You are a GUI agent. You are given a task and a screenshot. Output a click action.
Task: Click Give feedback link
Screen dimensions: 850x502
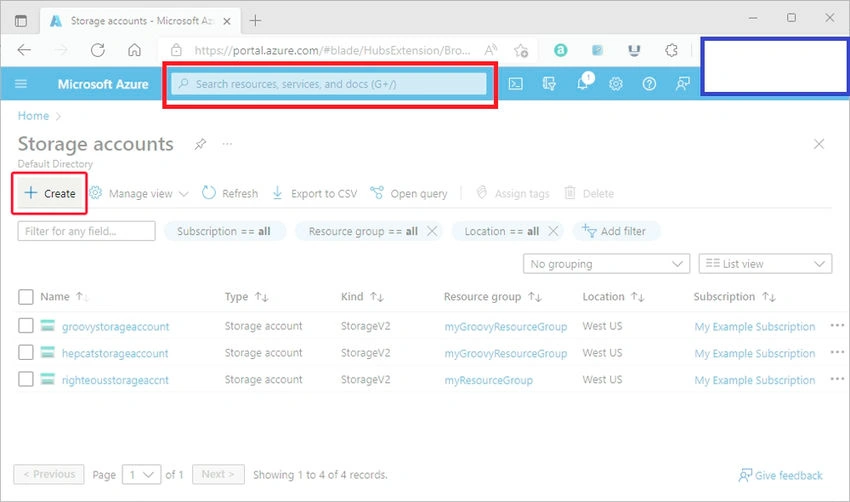point(780,475)
